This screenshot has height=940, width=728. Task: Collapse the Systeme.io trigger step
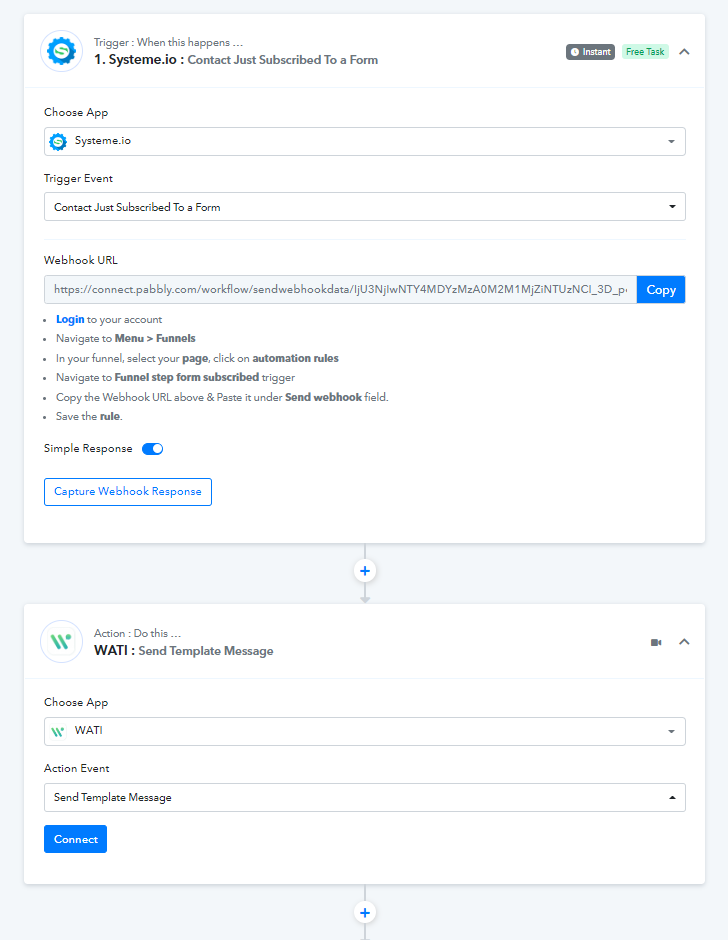(x=684, y=52)
